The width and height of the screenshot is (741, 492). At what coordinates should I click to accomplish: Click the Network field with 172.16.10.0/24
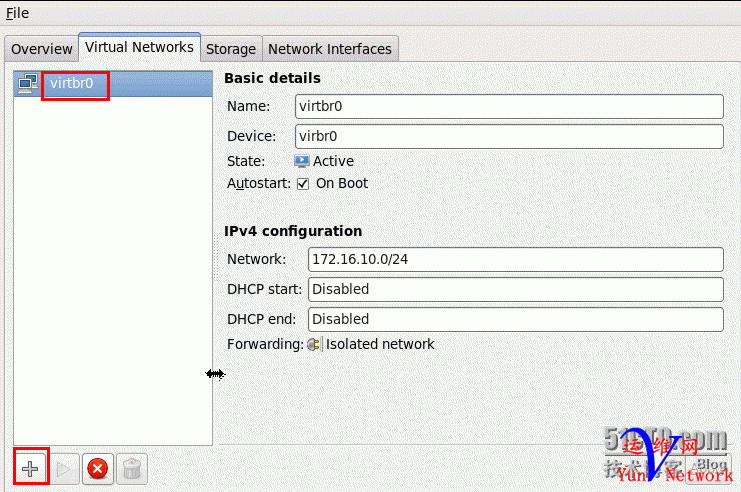pyautogui.click(x=515, y=259)
